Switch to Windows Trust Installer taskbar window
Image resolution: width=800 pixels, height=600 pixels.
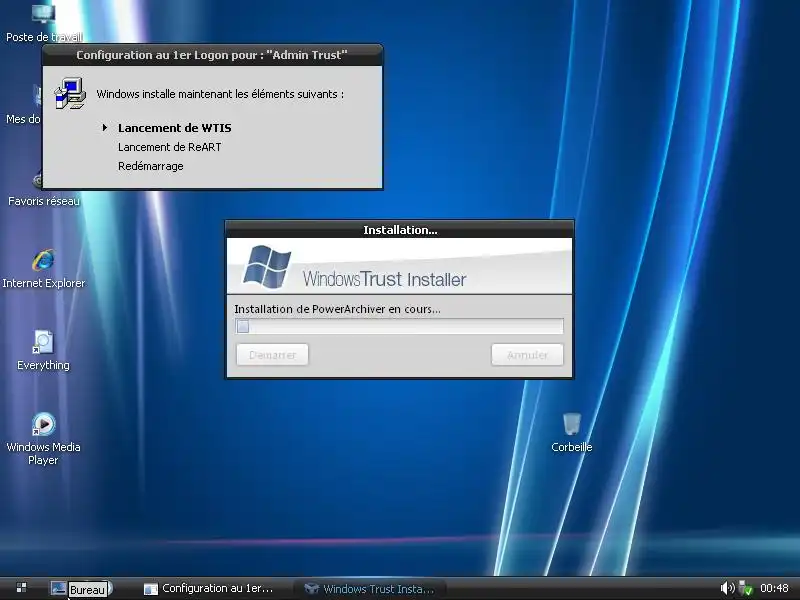[x=370, y=588]
